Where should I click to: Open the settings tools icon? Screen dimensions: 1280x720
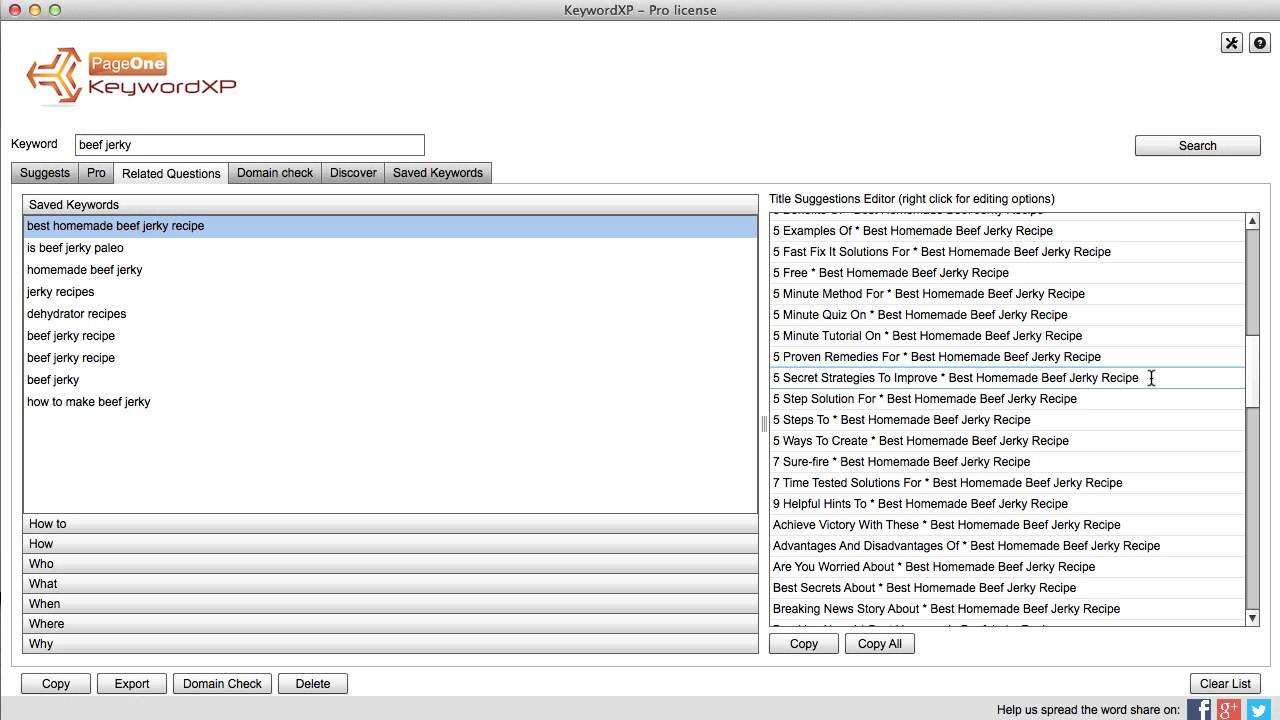tap(1232, 43)
